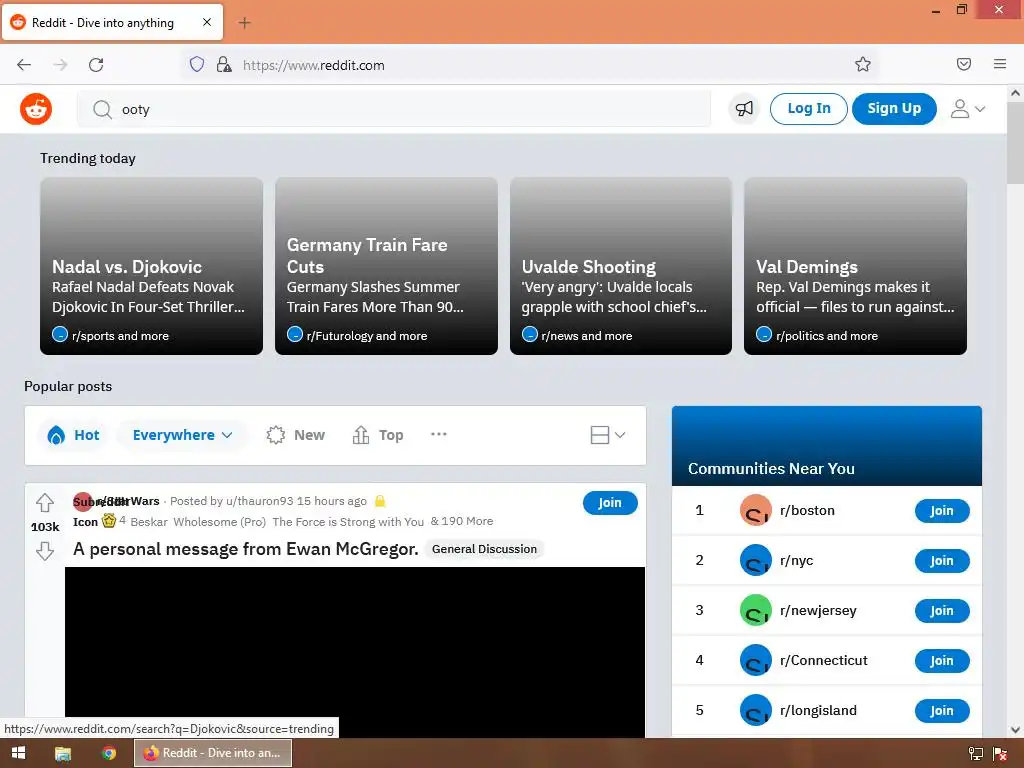The width and height of the screenshot is (1024, 768).
Task: Open the r/longisland community
Action: coord(818,711)
